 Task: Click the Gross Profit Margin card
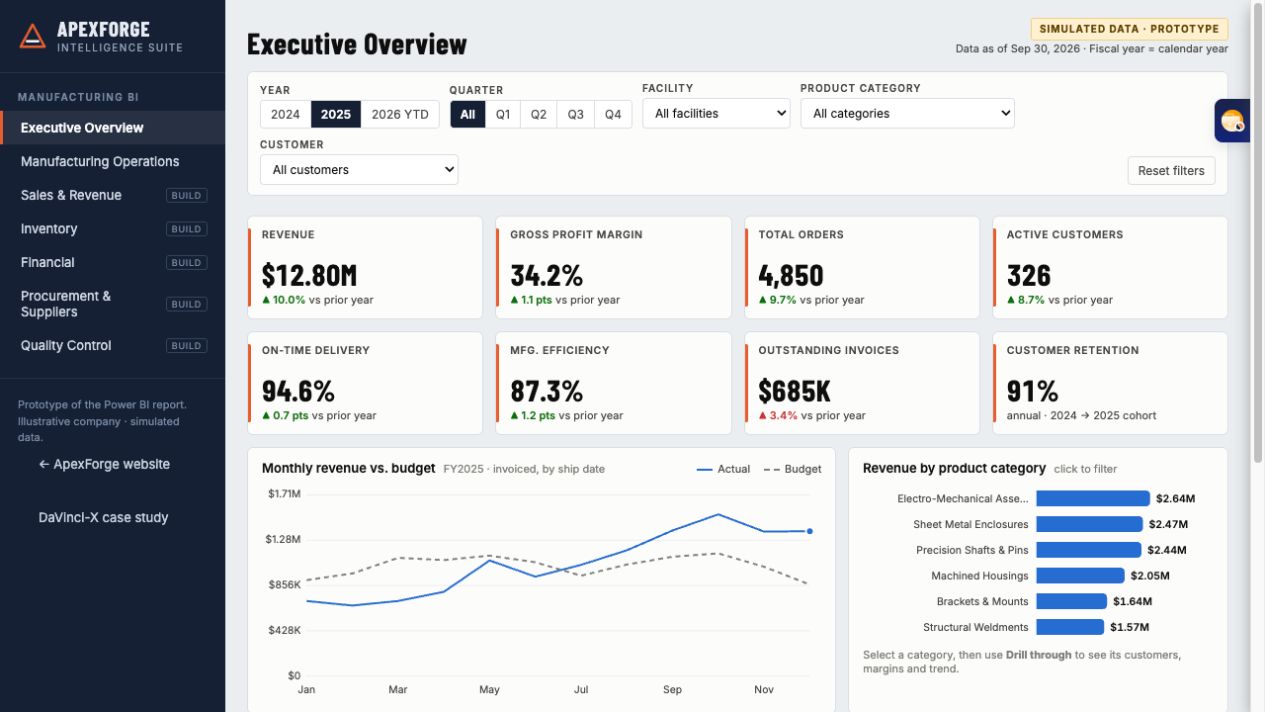point(613,268)
